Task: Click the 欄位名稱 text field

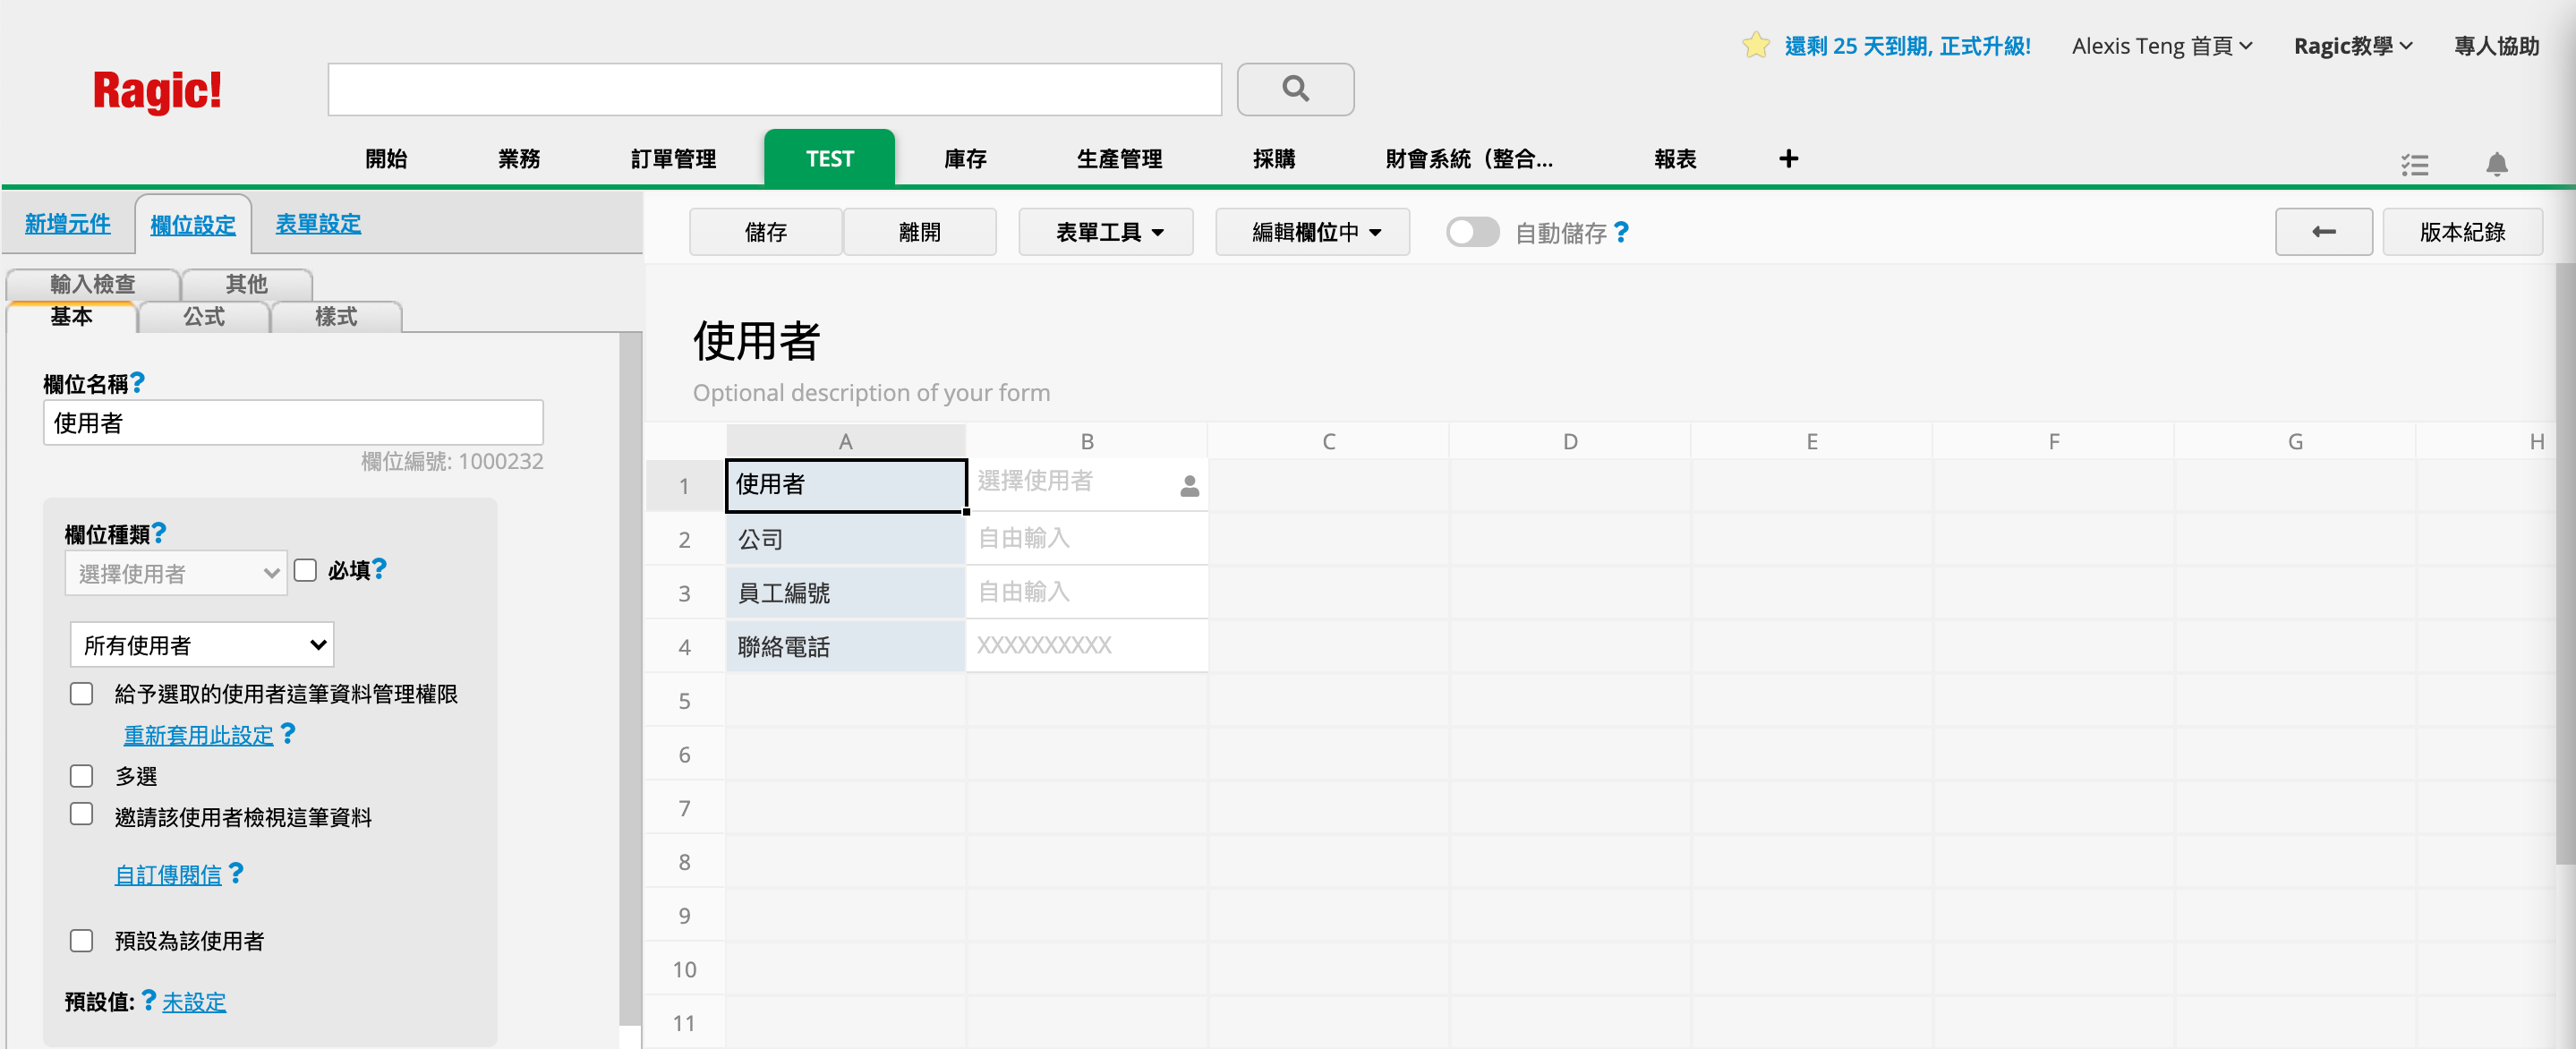Action: click(x=293, y=422)
